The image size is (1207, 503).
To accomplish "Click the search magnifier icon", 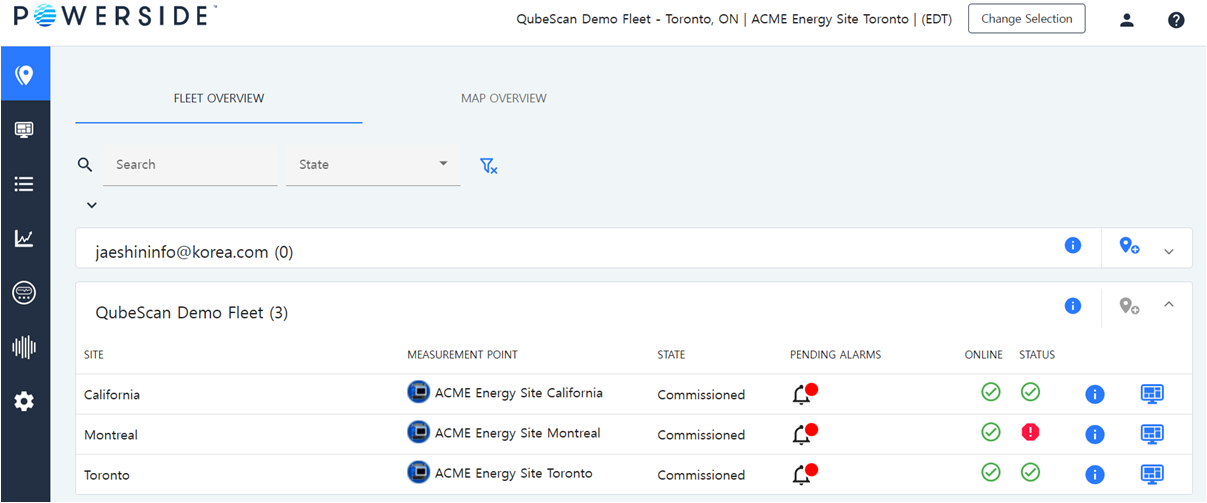I will tap(85, 164).
